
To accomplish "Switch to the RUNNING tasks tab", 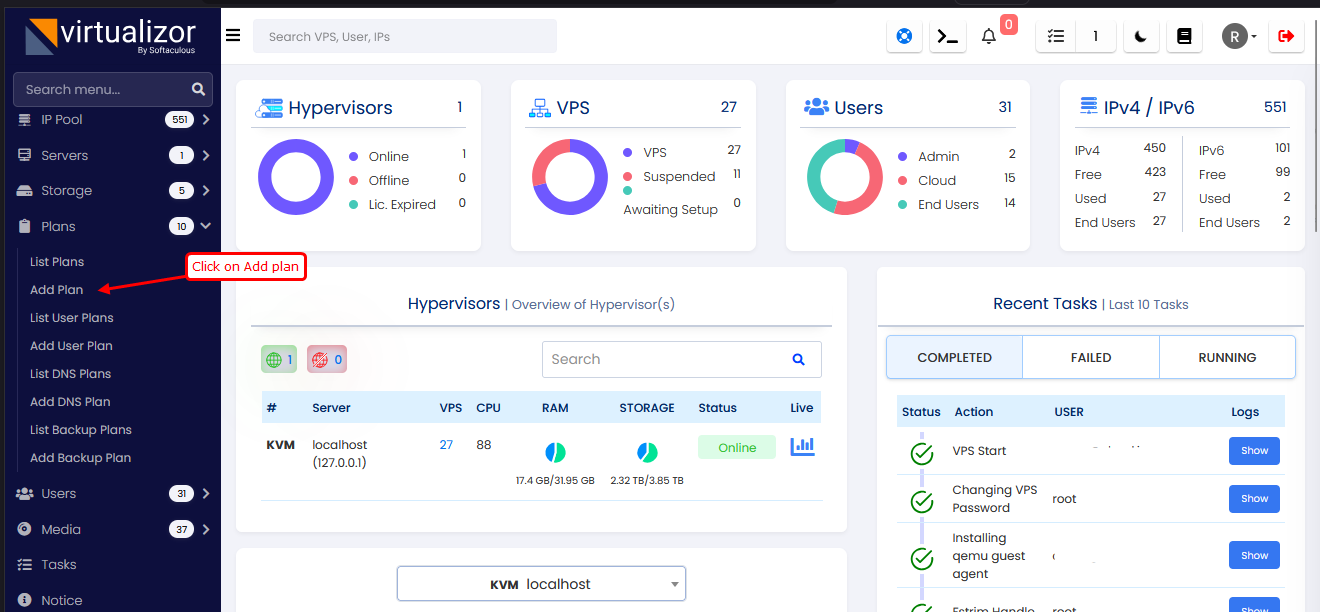I will (x=1226, y=357).
